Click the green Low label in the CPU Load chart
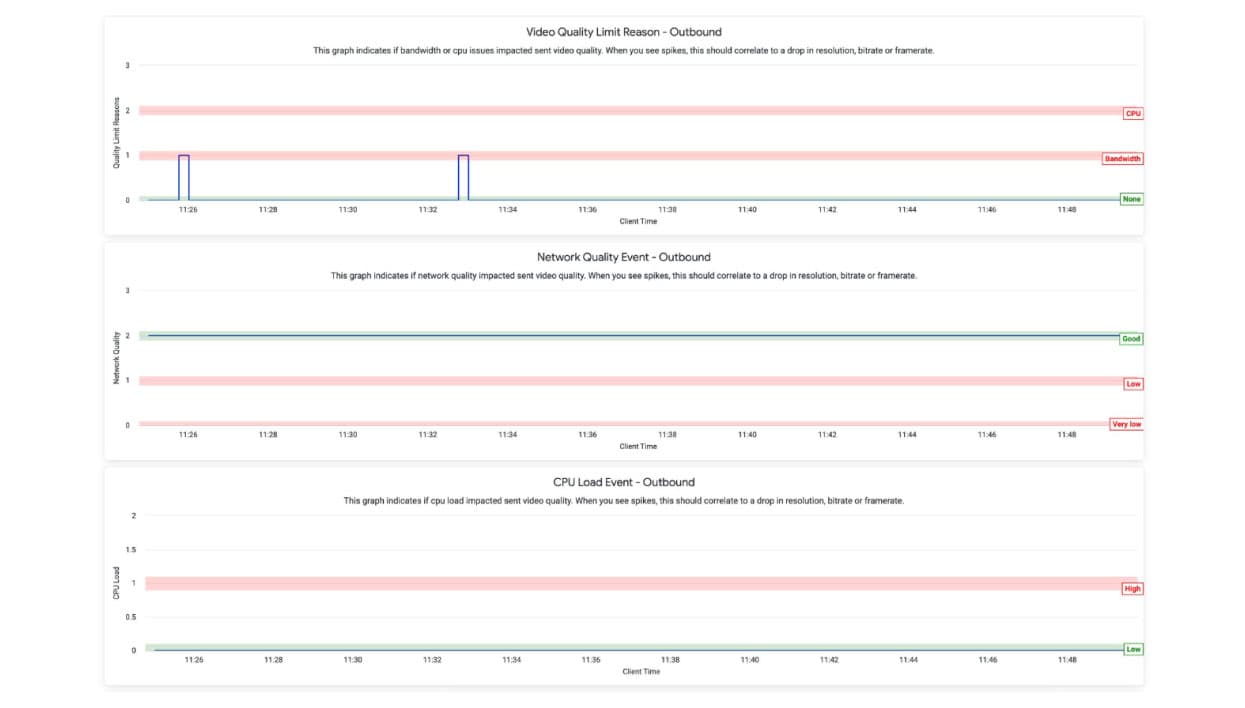1245x708 pixels. (x=1133, y=649)
